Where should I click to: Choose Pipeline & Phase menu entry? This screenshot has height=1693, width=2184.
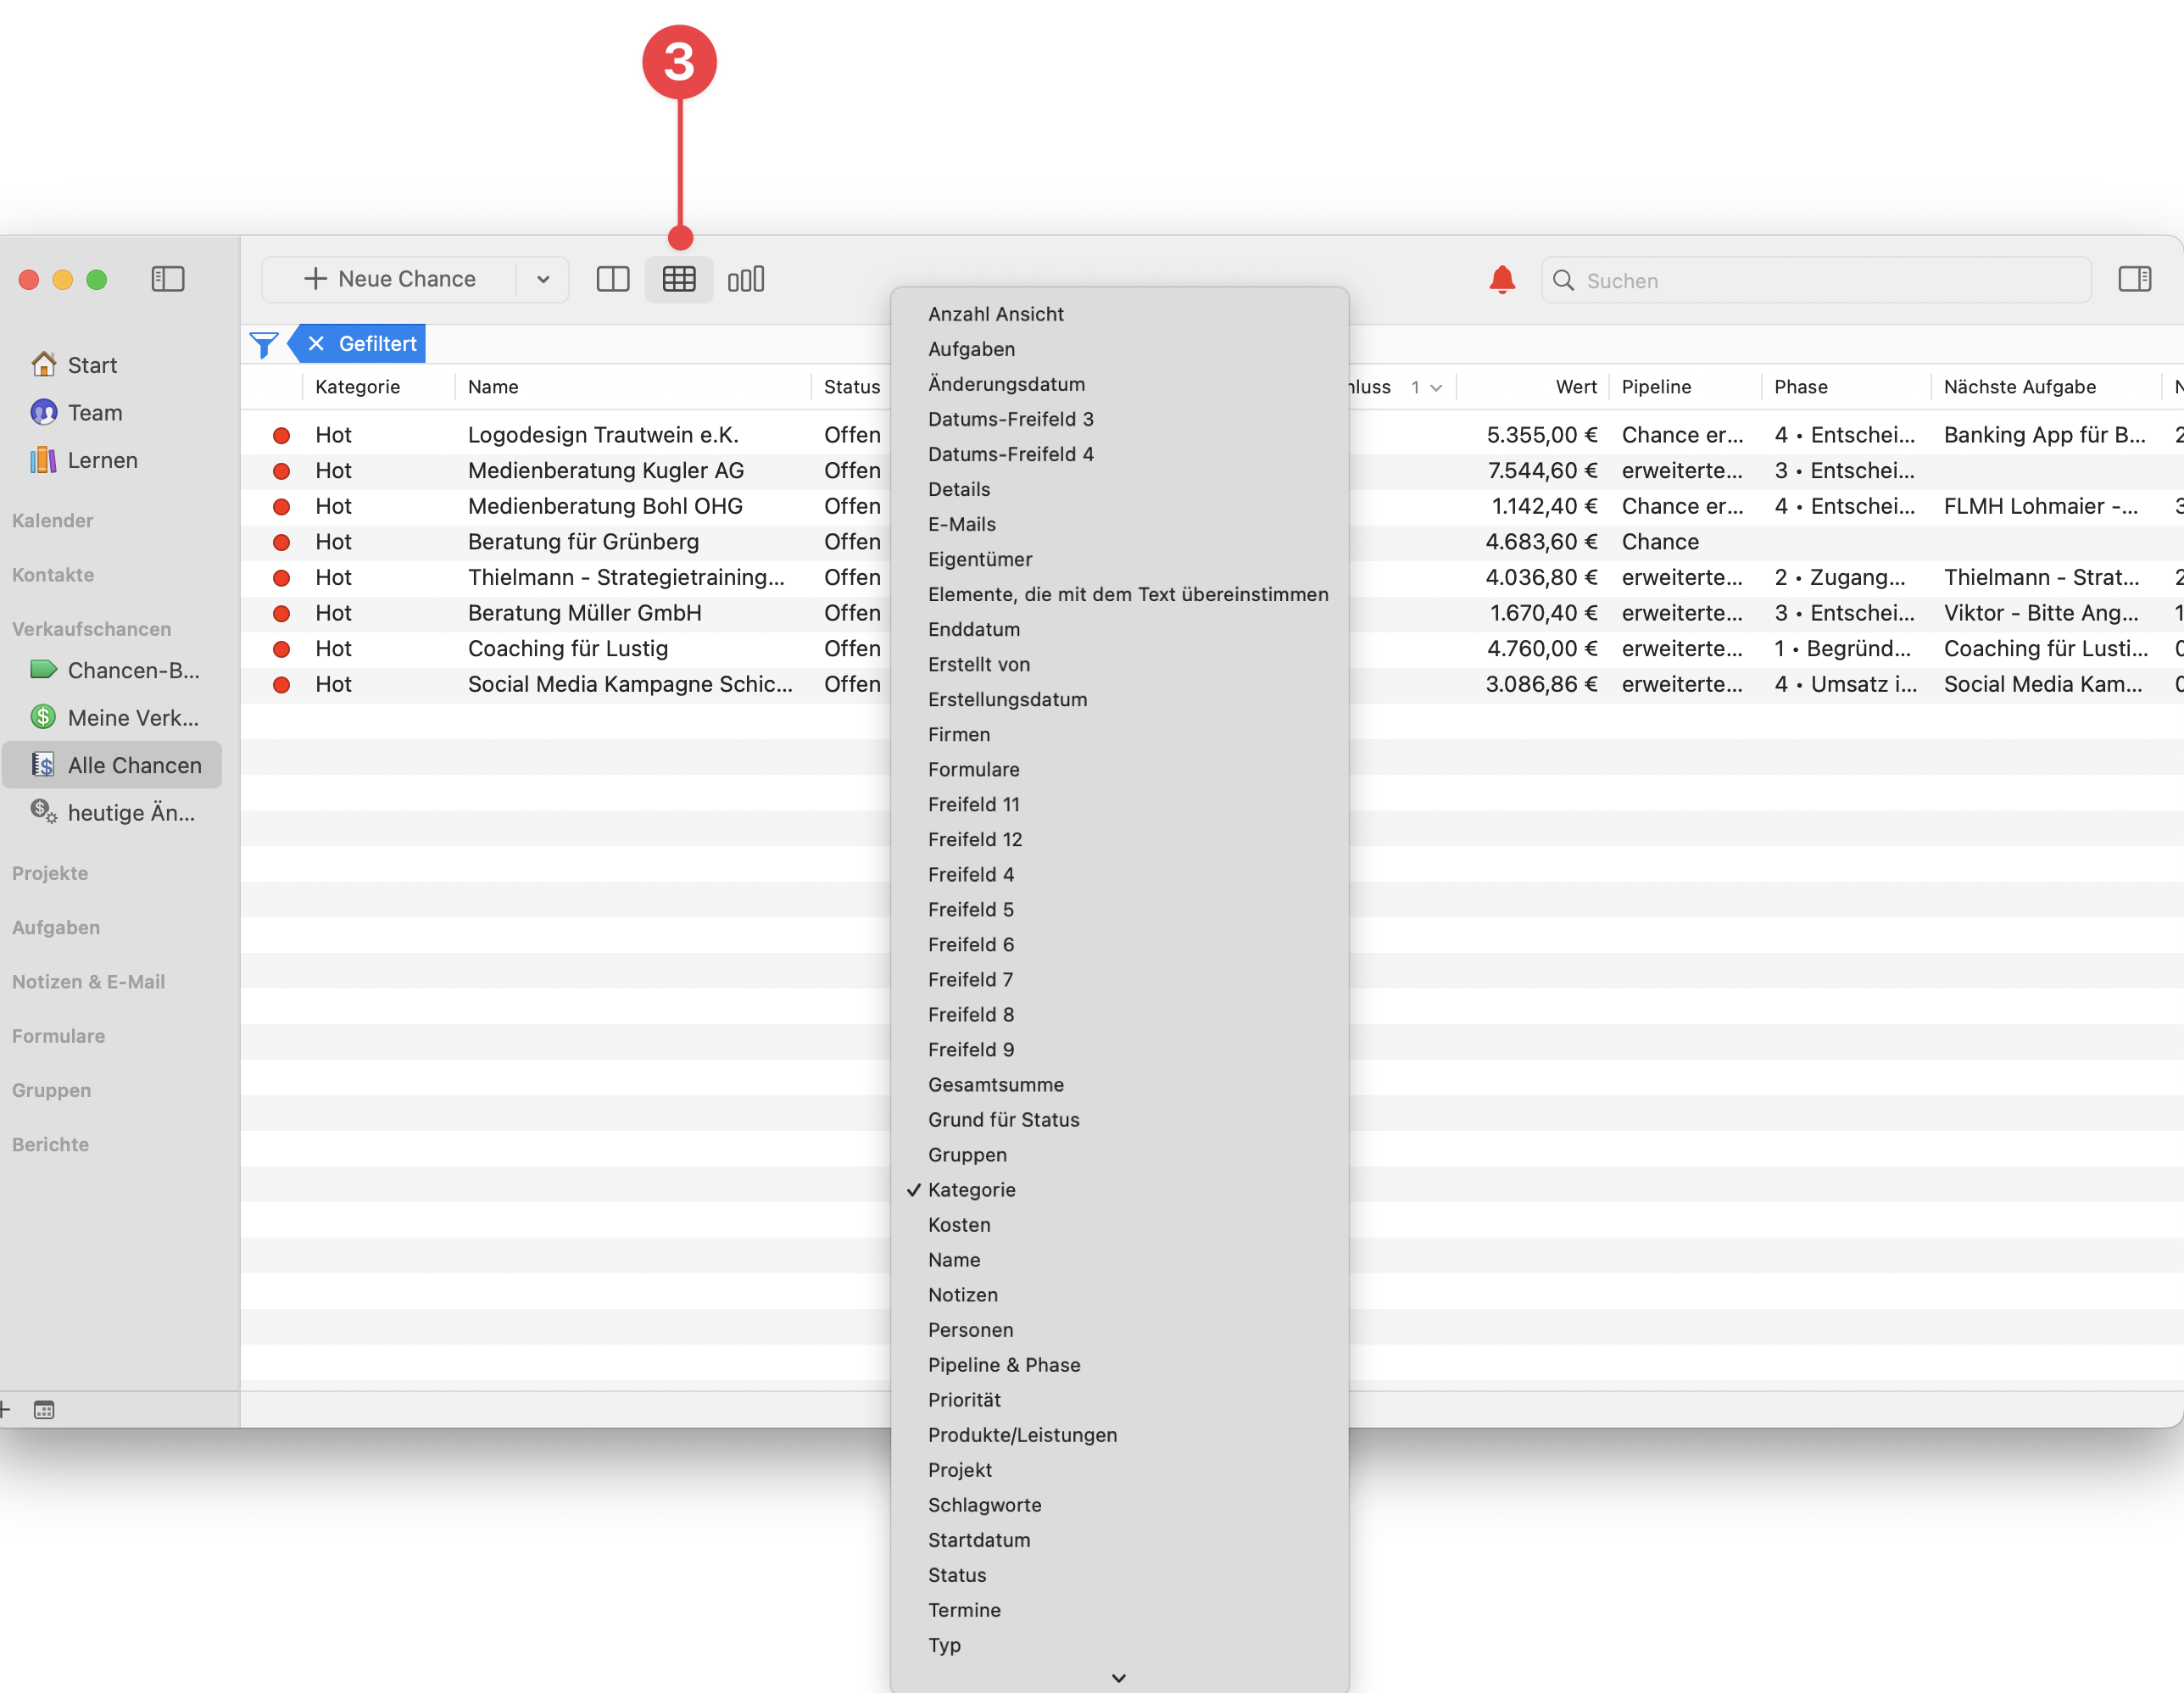point(1118,1365)
